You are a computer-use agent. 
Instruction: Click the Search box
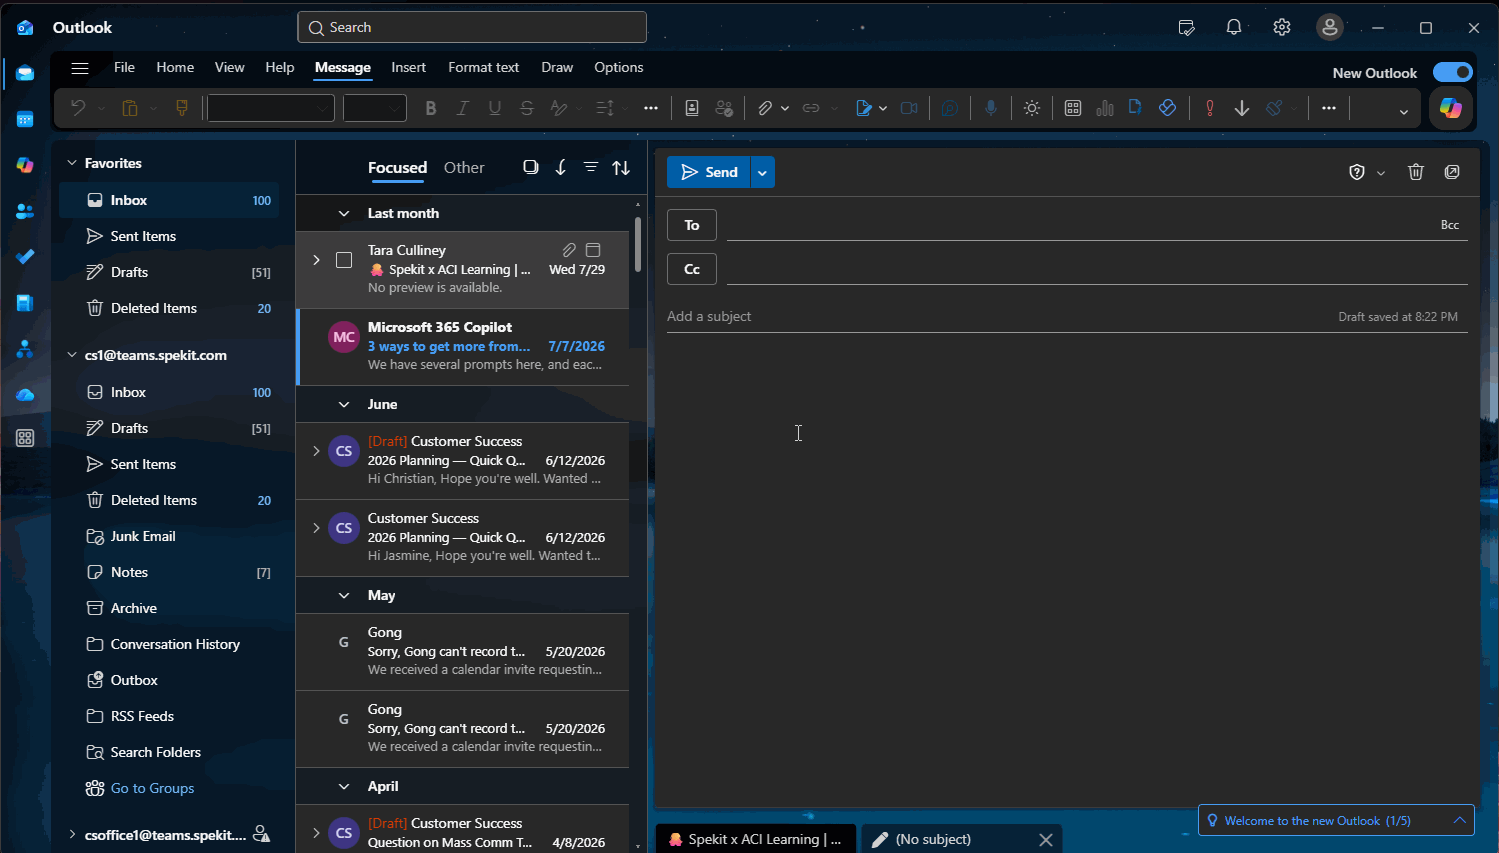[x=472, y=27]
